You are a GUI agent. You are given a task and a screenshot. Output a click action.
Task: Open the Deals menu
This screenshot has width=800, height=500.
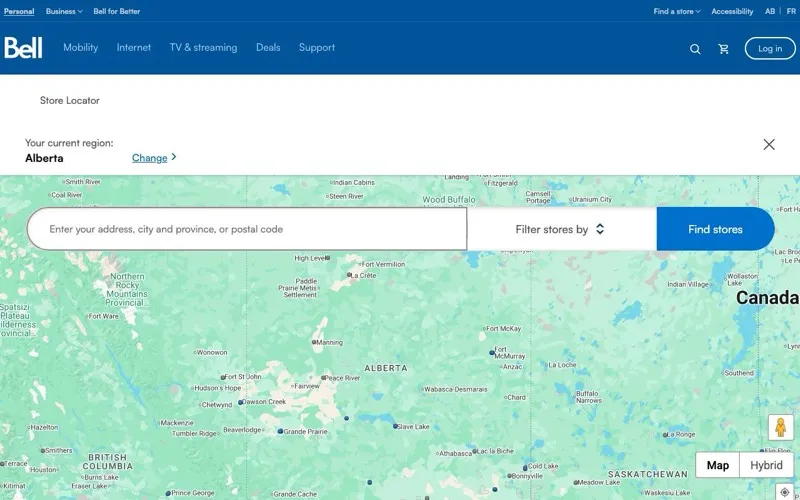point(268,47)
